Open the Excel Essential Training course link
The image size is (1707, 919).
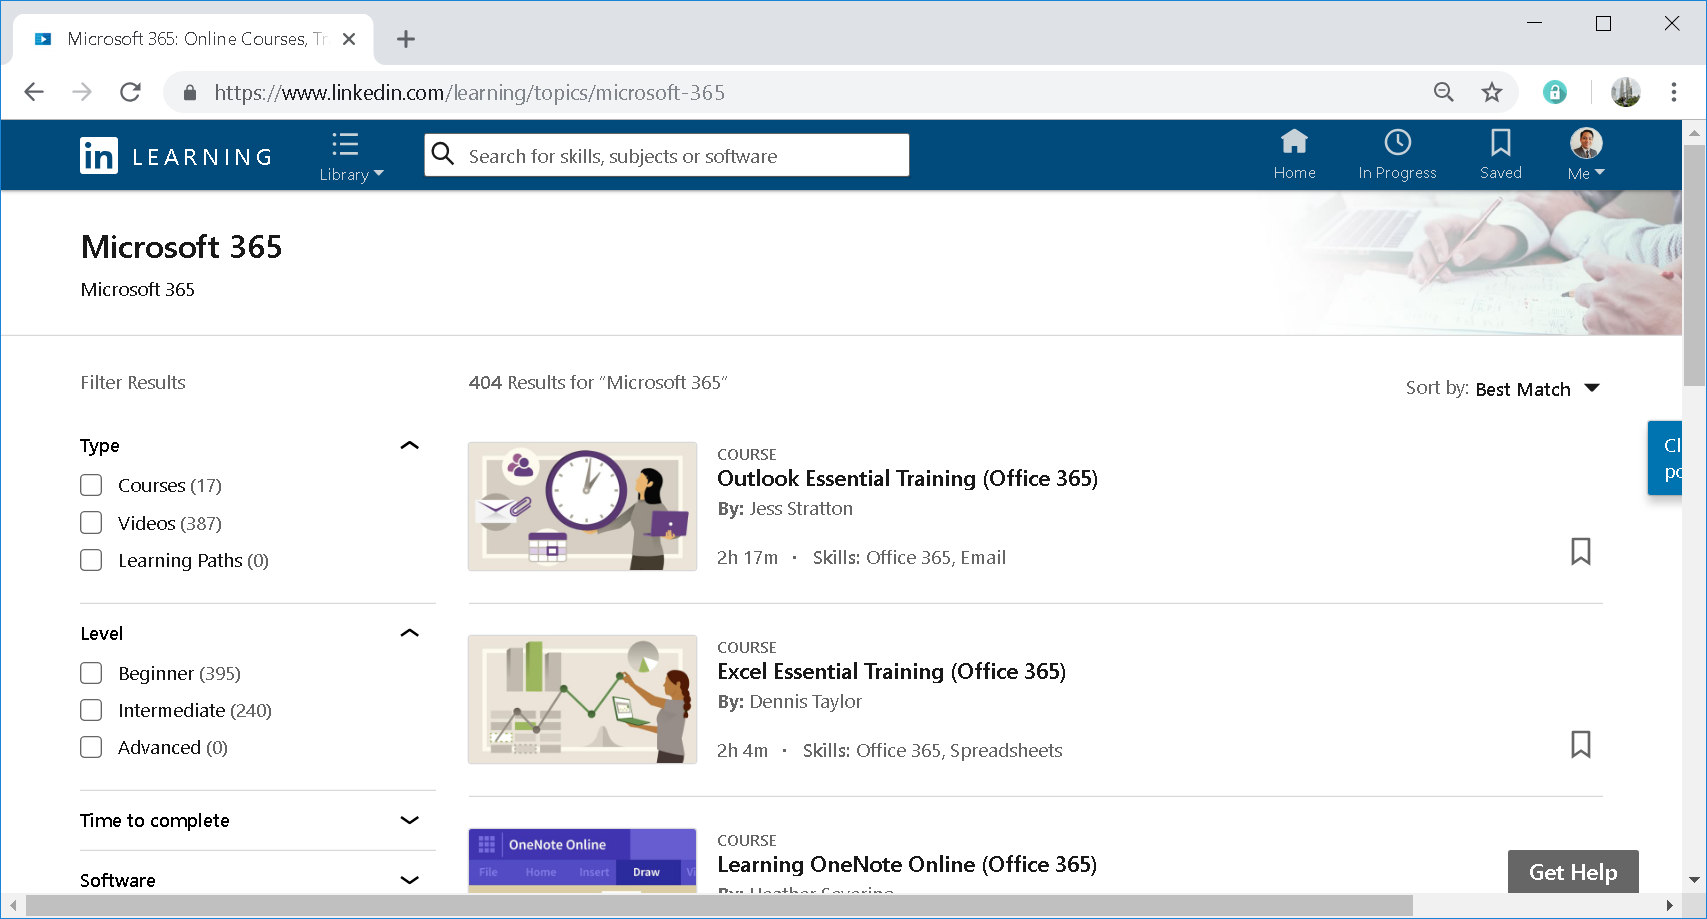coord(891,671)
